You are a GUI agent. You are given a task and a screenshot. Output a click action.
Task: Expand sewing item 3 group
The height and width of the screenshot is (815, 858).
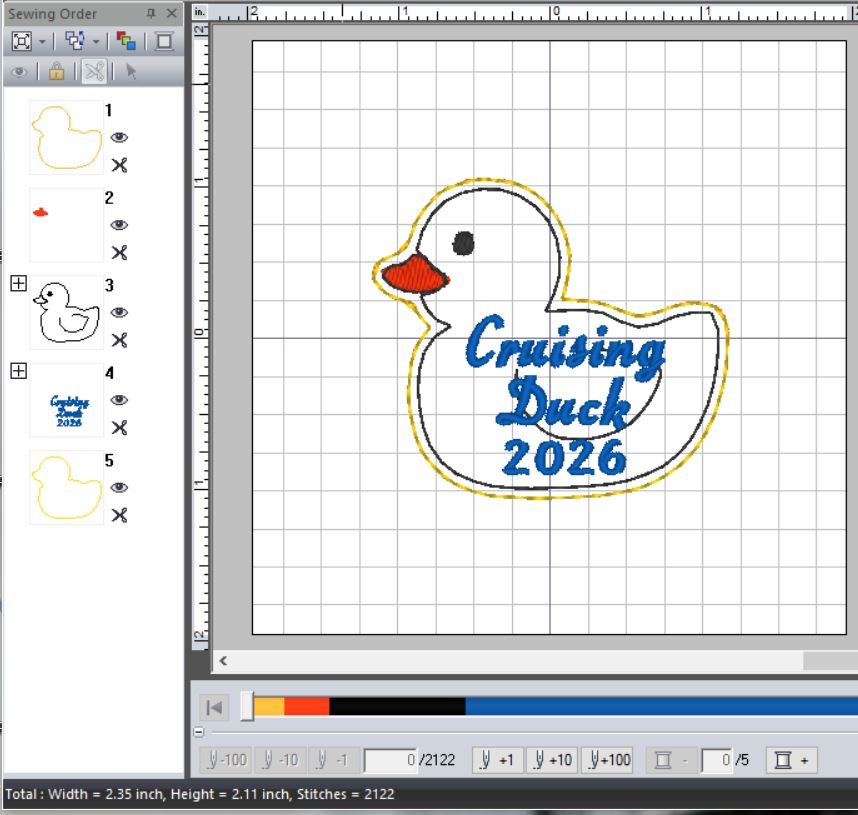[17, 284]
